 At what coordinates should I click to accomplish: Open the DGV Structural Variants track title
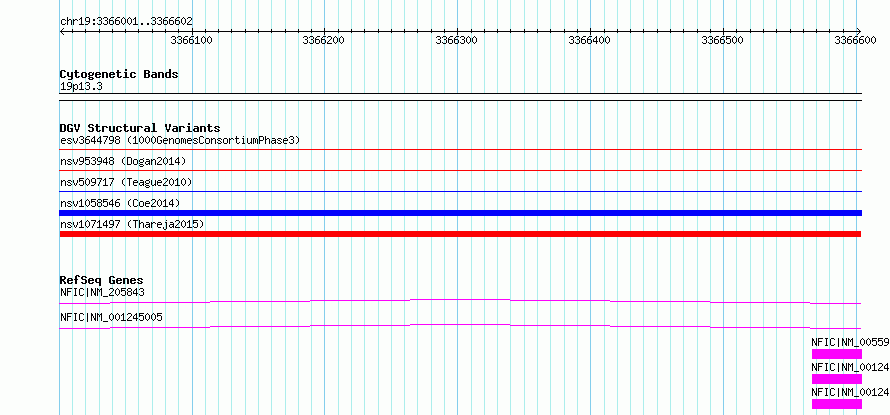(x=140, y=128)
